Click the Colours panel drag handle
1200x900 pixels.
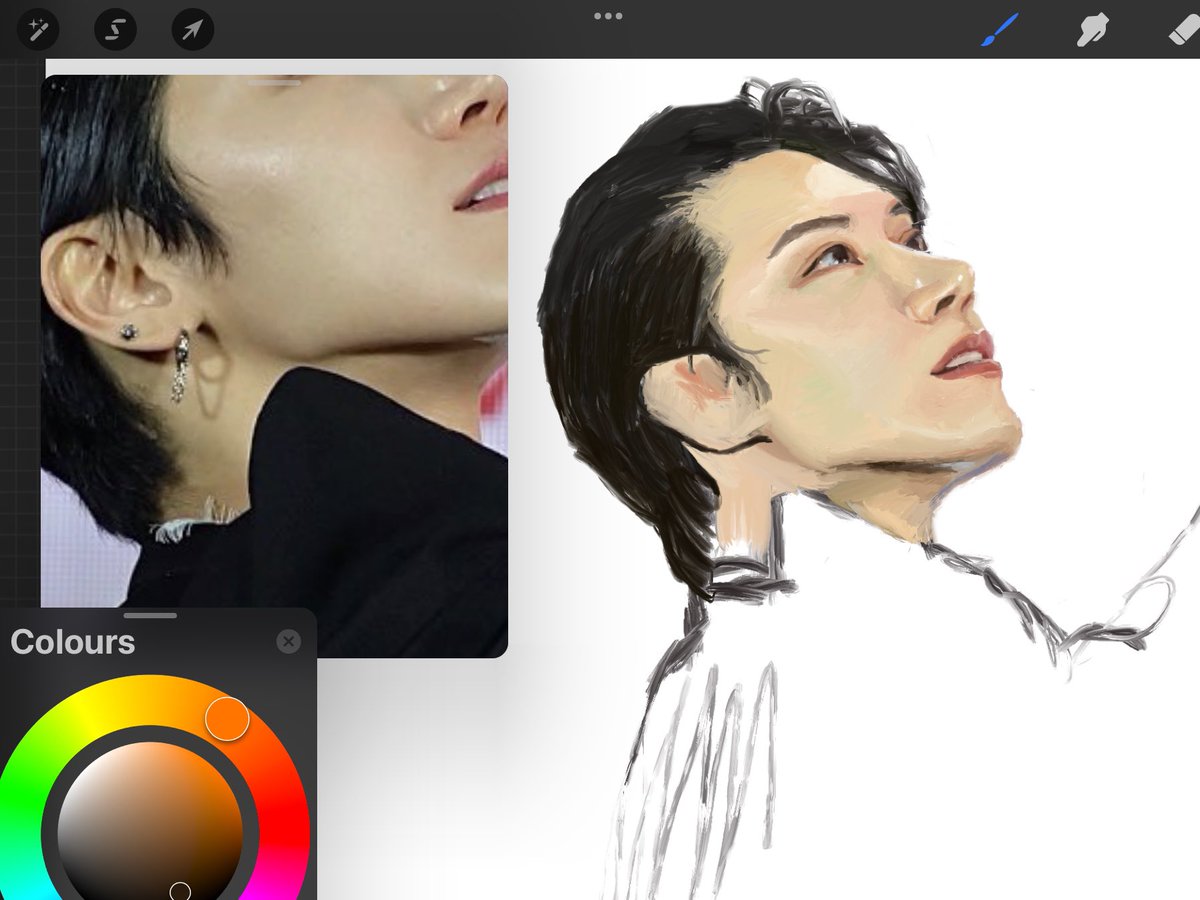[151, 615]
